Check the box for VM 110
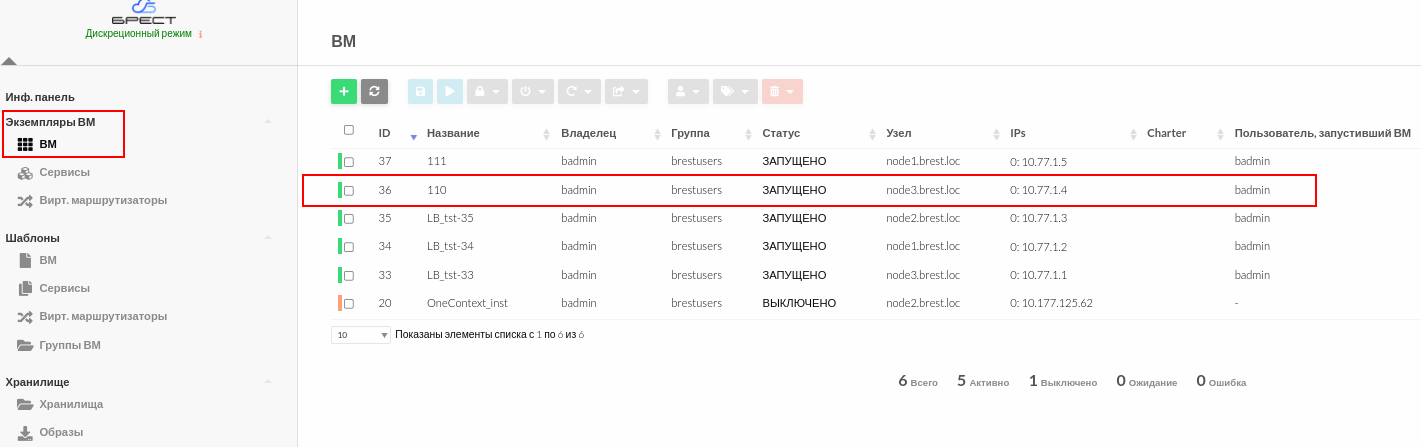Viewport: 1421px width, 447px height. click(349, 190)
